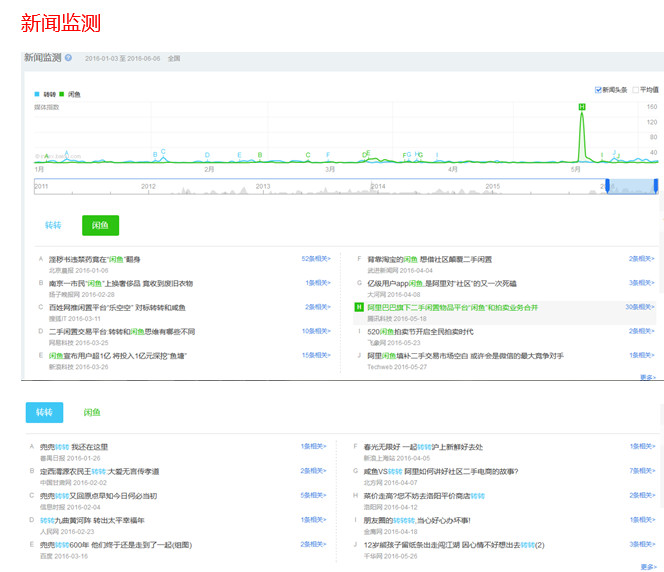Image resolution: width=664 pixels, height=572 pixels.
Task: Click the green H badge in the news list
Action: [x=359, y=307]
